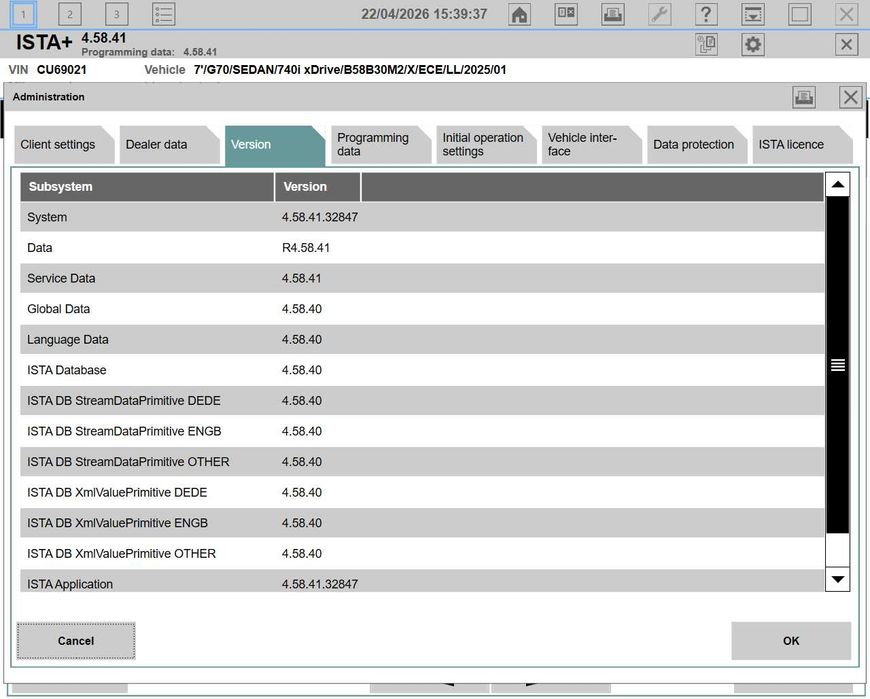870x699 pixels.
Task: Select the System row
Action: [x=422, y=217]
